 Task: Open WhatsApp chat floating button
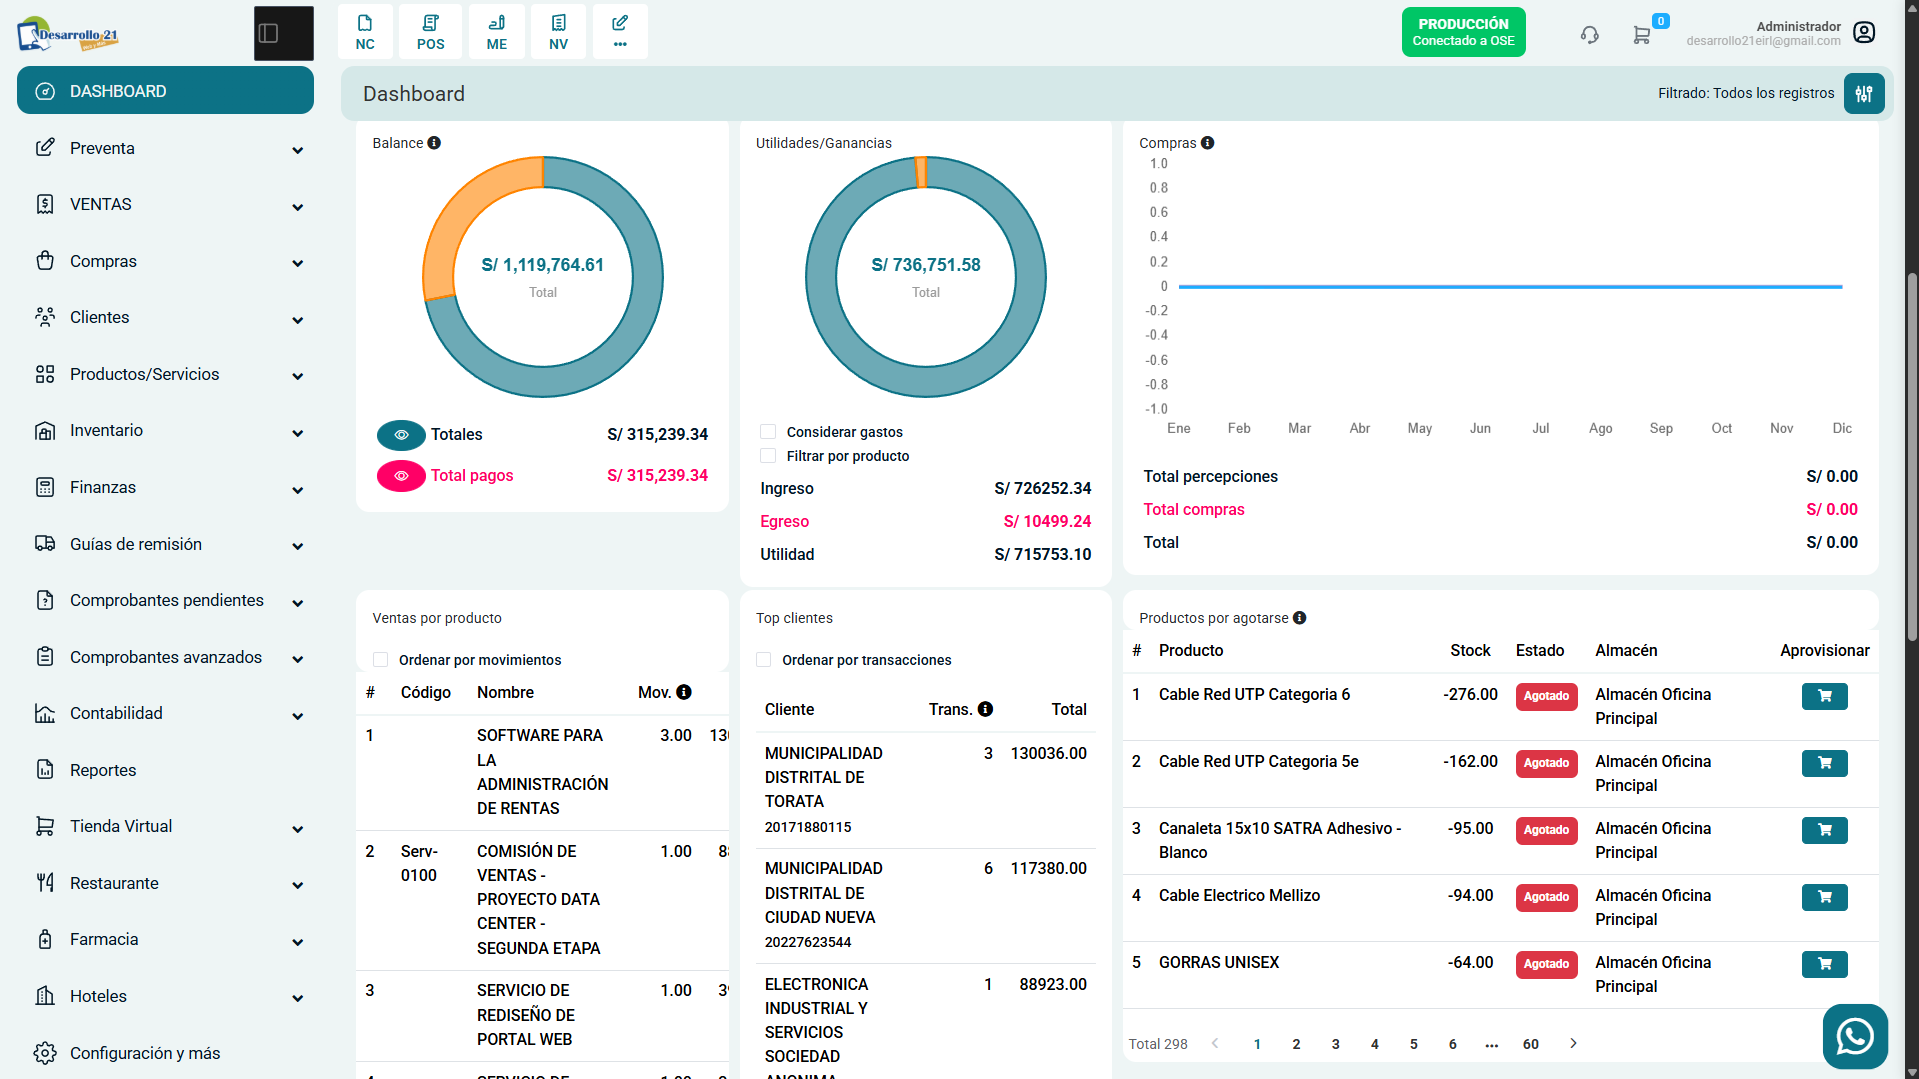(x=1855, y=1036)
